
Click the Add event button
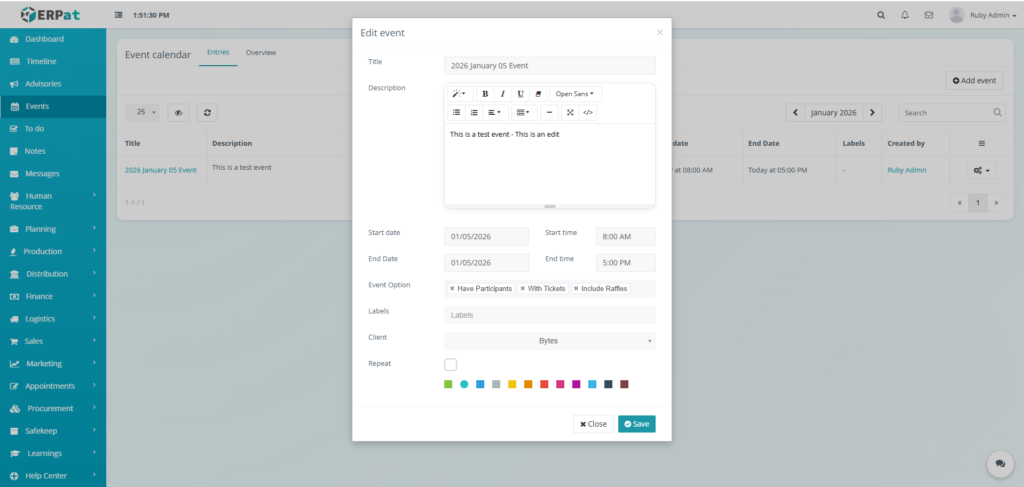click(x=974, y=80)
